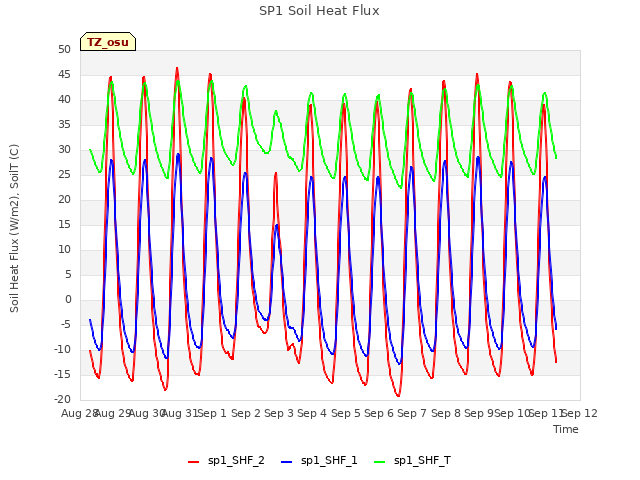
Task: Click the TZ_osu annotation label
Action: [x=108, y=42]
